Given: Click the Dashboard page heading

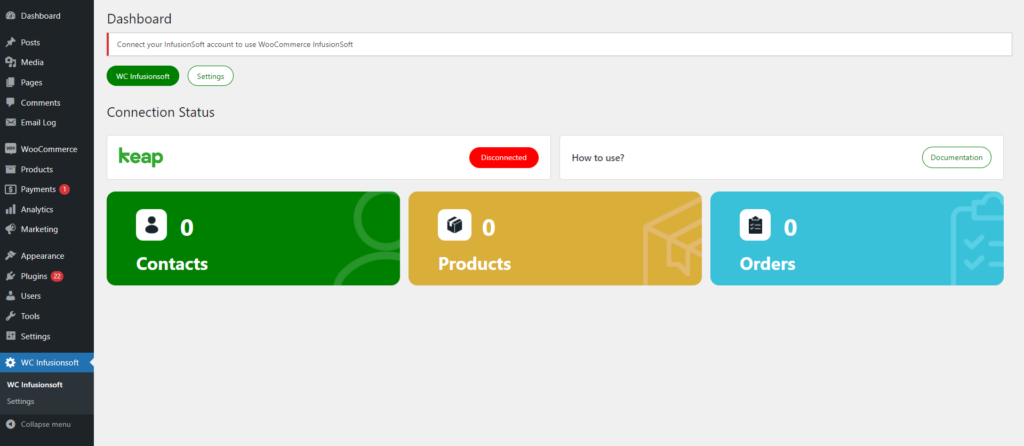Looking at the screenshot, I should (139, 19).
